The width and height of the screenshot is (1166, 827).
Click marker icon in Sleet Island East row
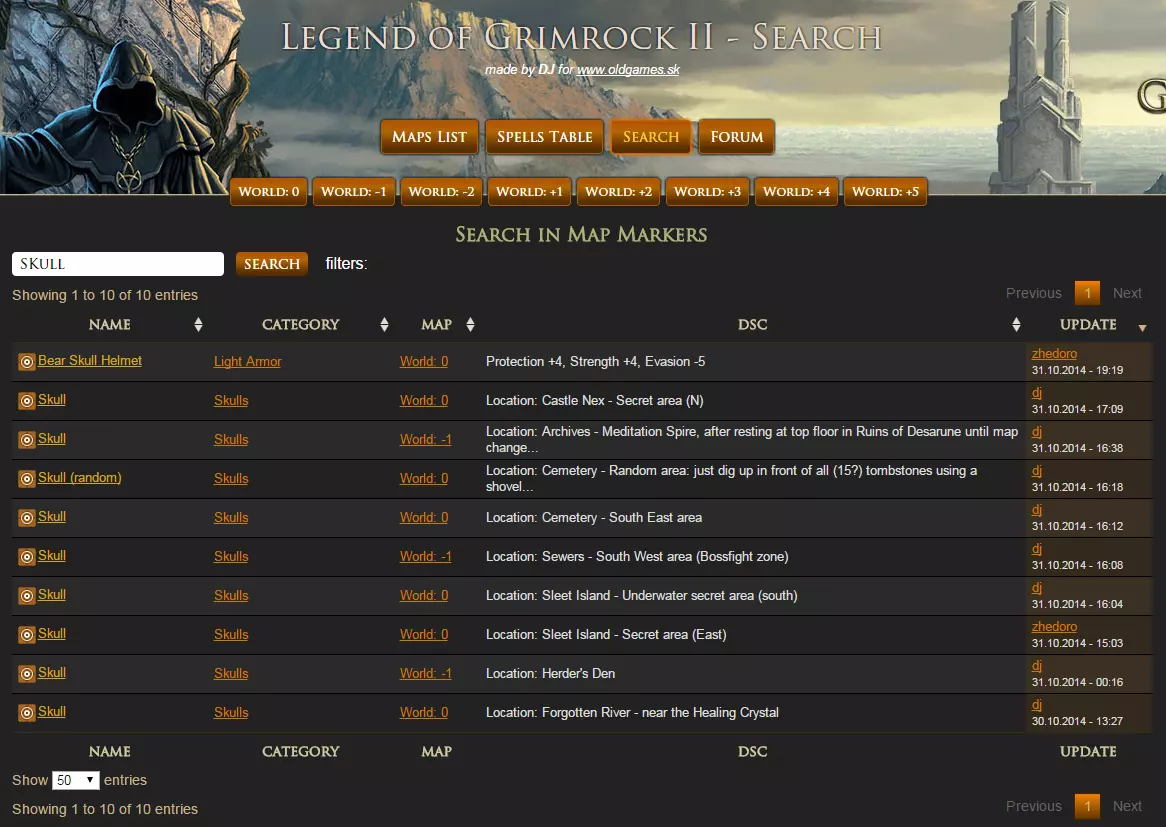pos(27,634)
